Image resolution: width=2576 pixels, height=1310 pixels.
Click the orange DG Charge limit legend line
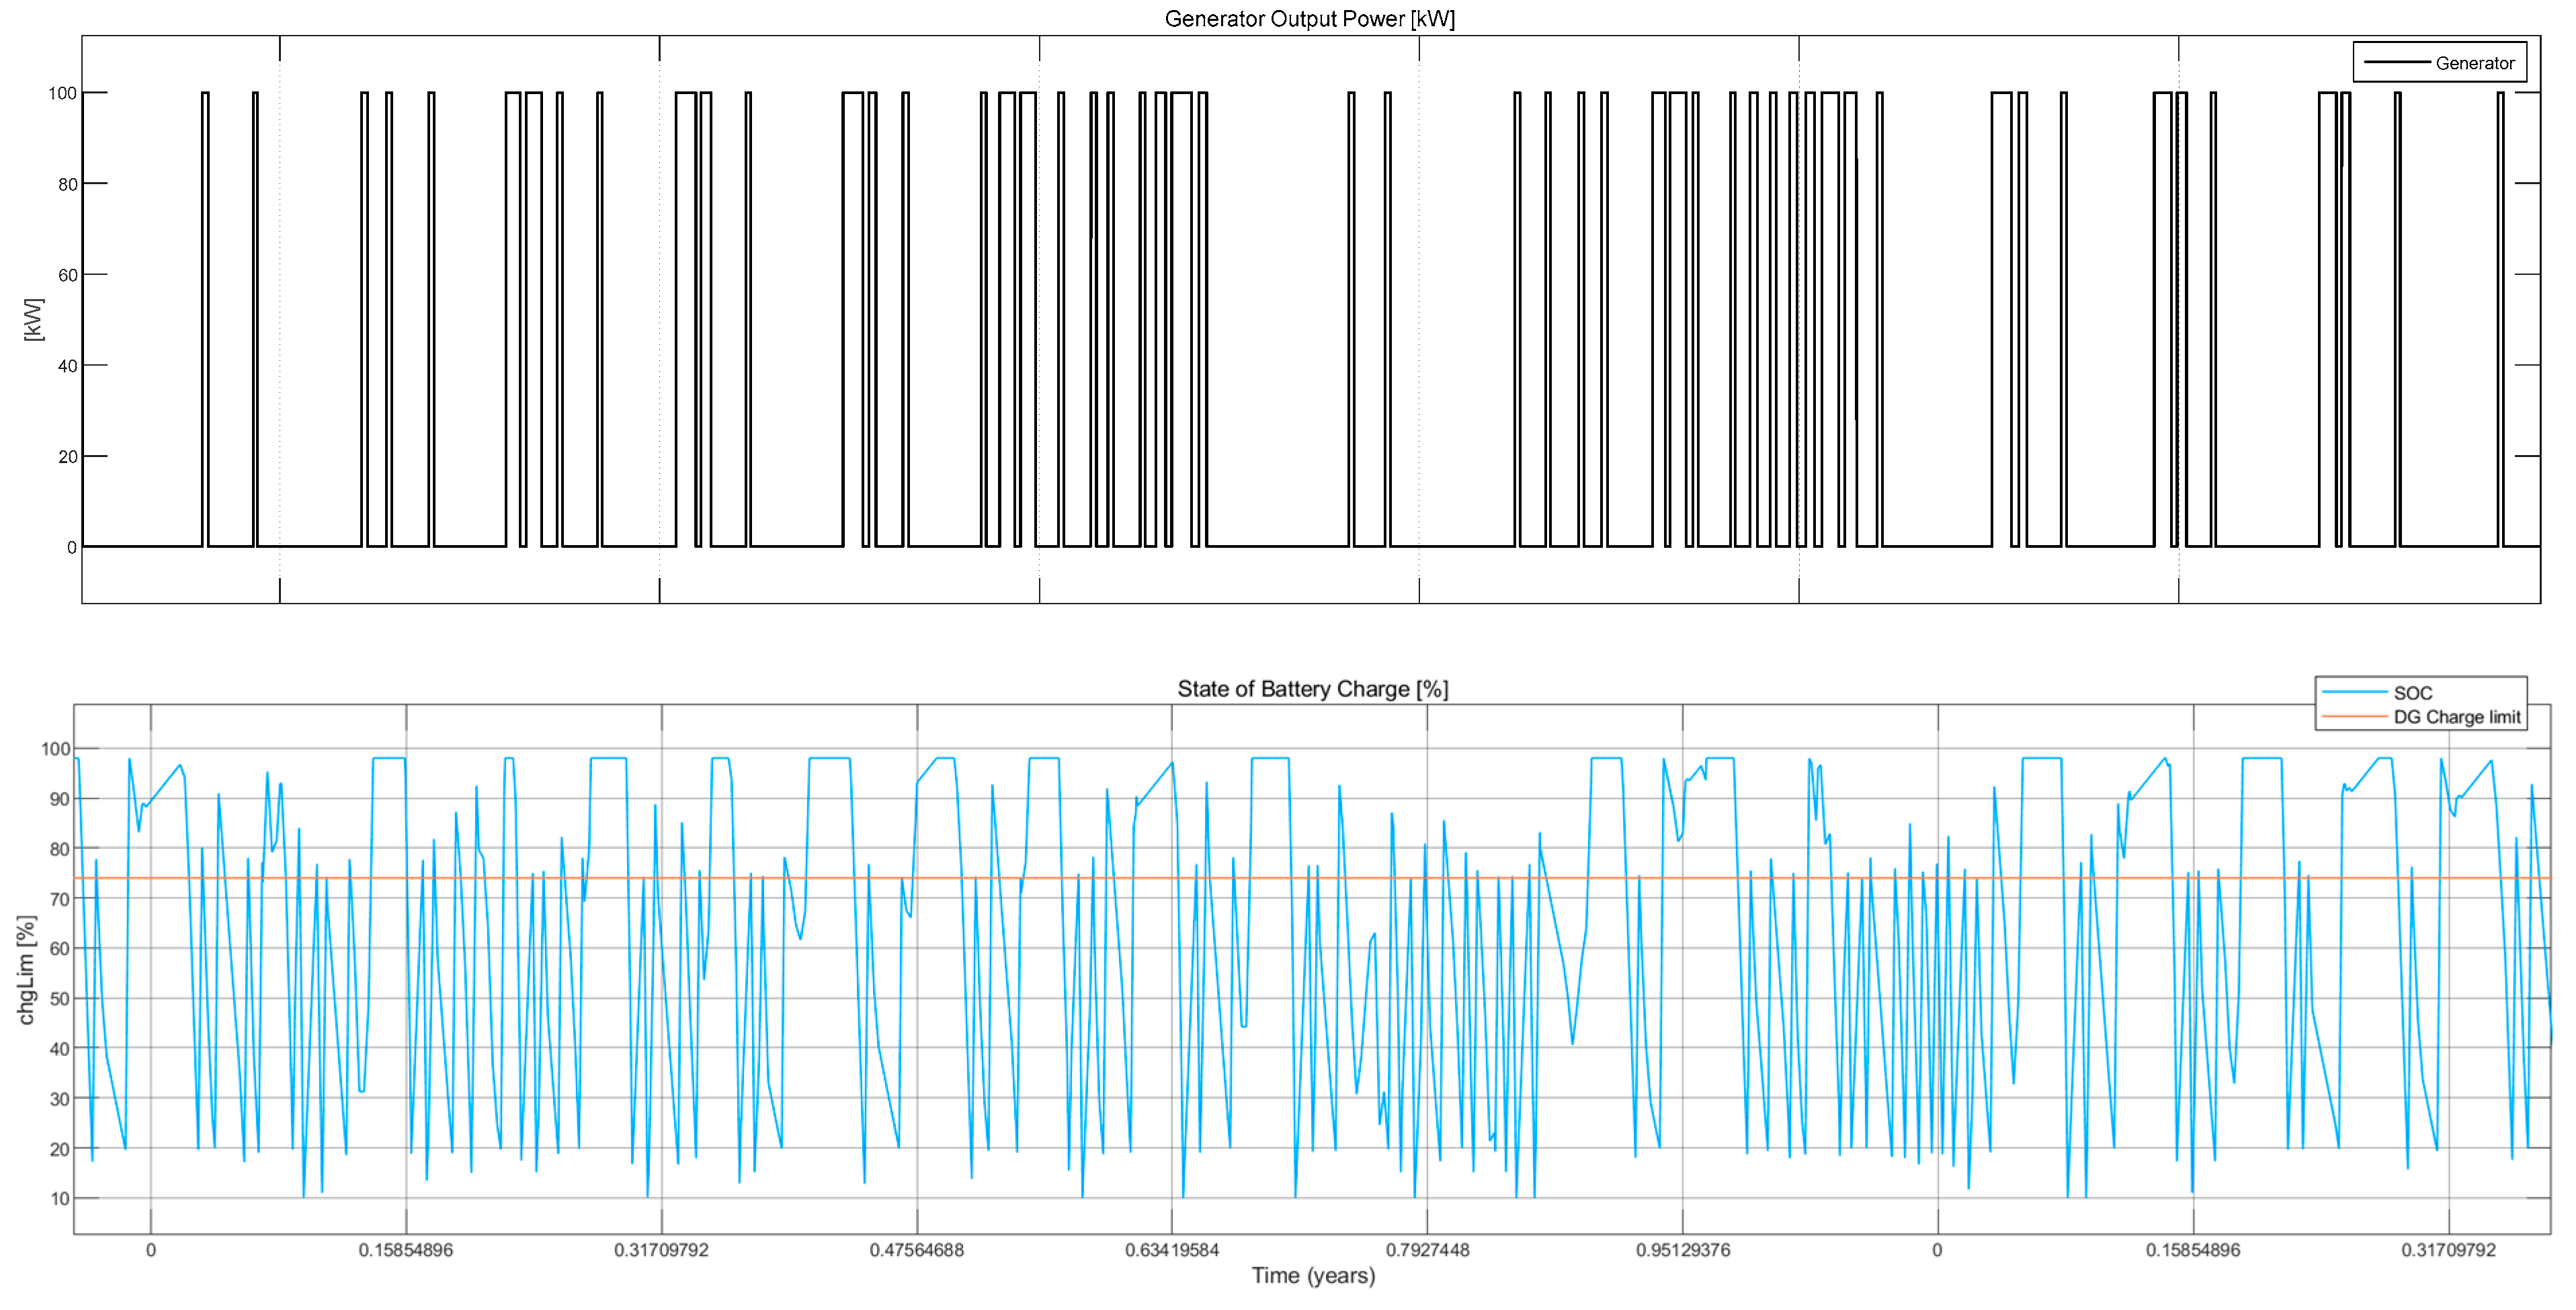(x=2354, y=717)
